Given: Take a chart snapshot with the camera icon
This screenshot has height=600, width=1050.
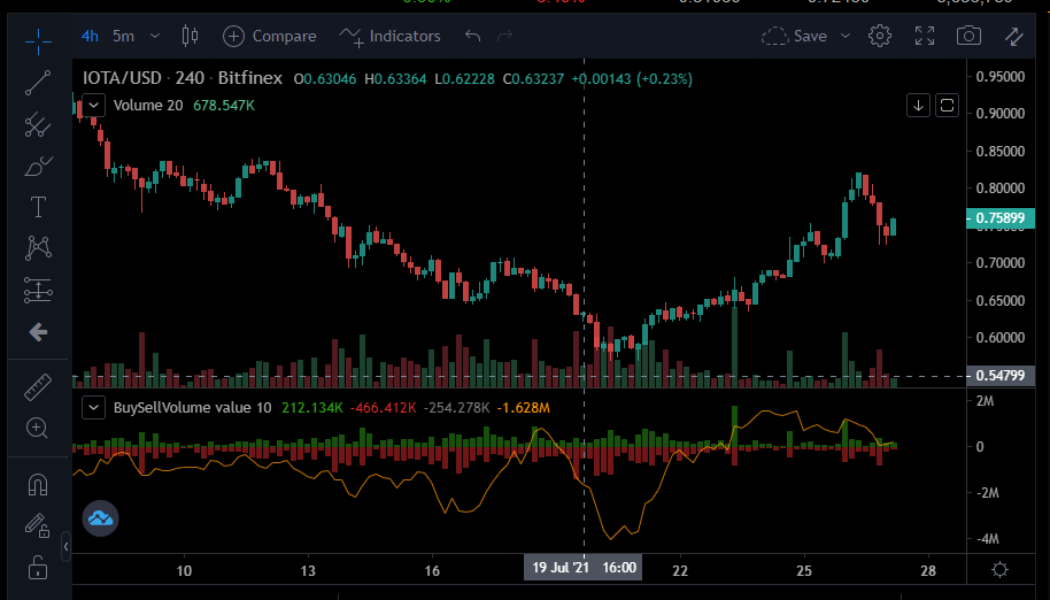Looking at the screenshot, I should 968,35.
